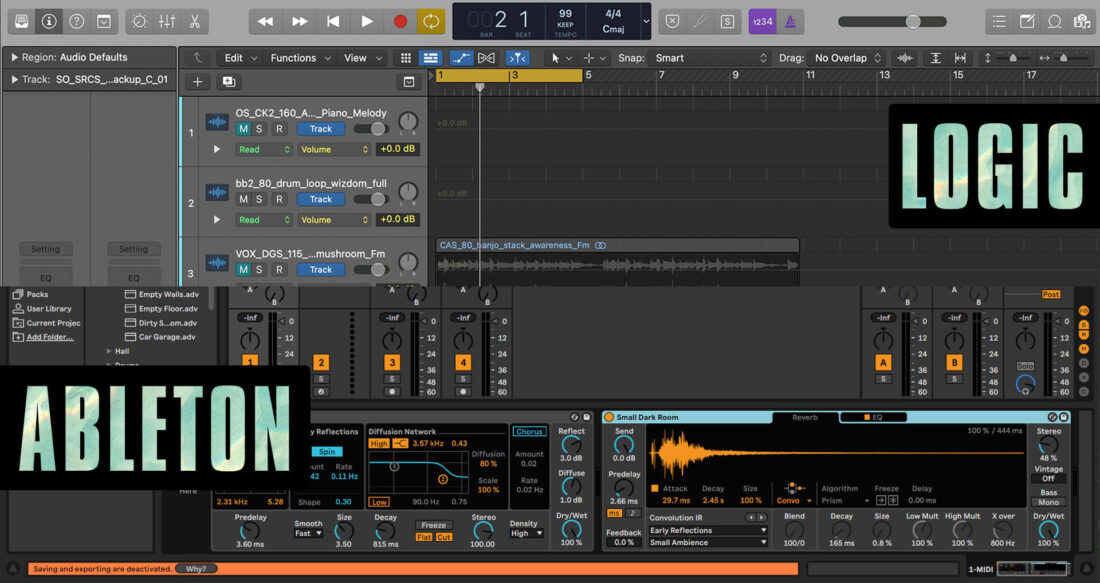This screenshot has width=1100, height=583.
Task: Open Volume parameter dropdown on drum_loop track
Action: 334,220
